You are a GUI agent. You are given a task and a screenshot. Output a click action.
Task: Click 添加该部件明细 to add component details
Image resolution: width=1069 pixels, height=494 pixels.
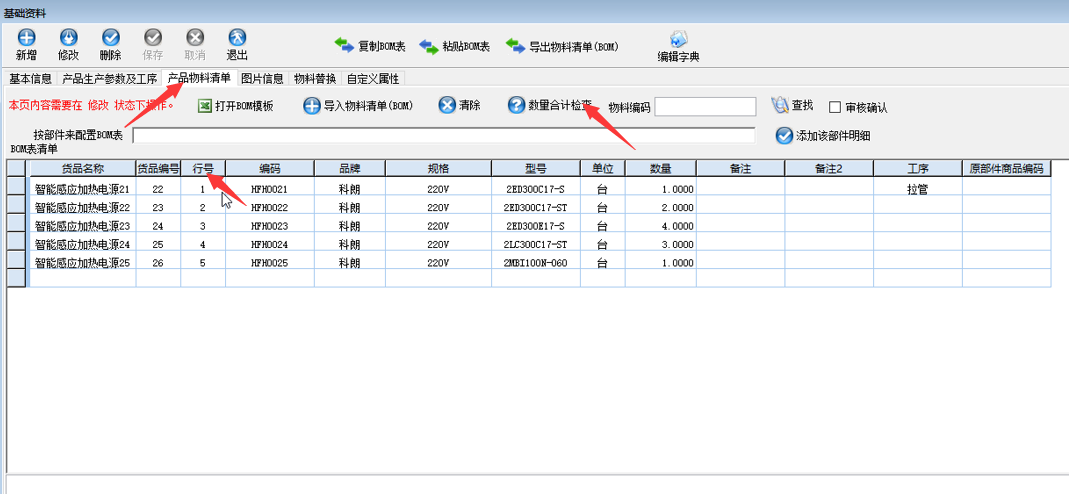click(x=823, y=136)
